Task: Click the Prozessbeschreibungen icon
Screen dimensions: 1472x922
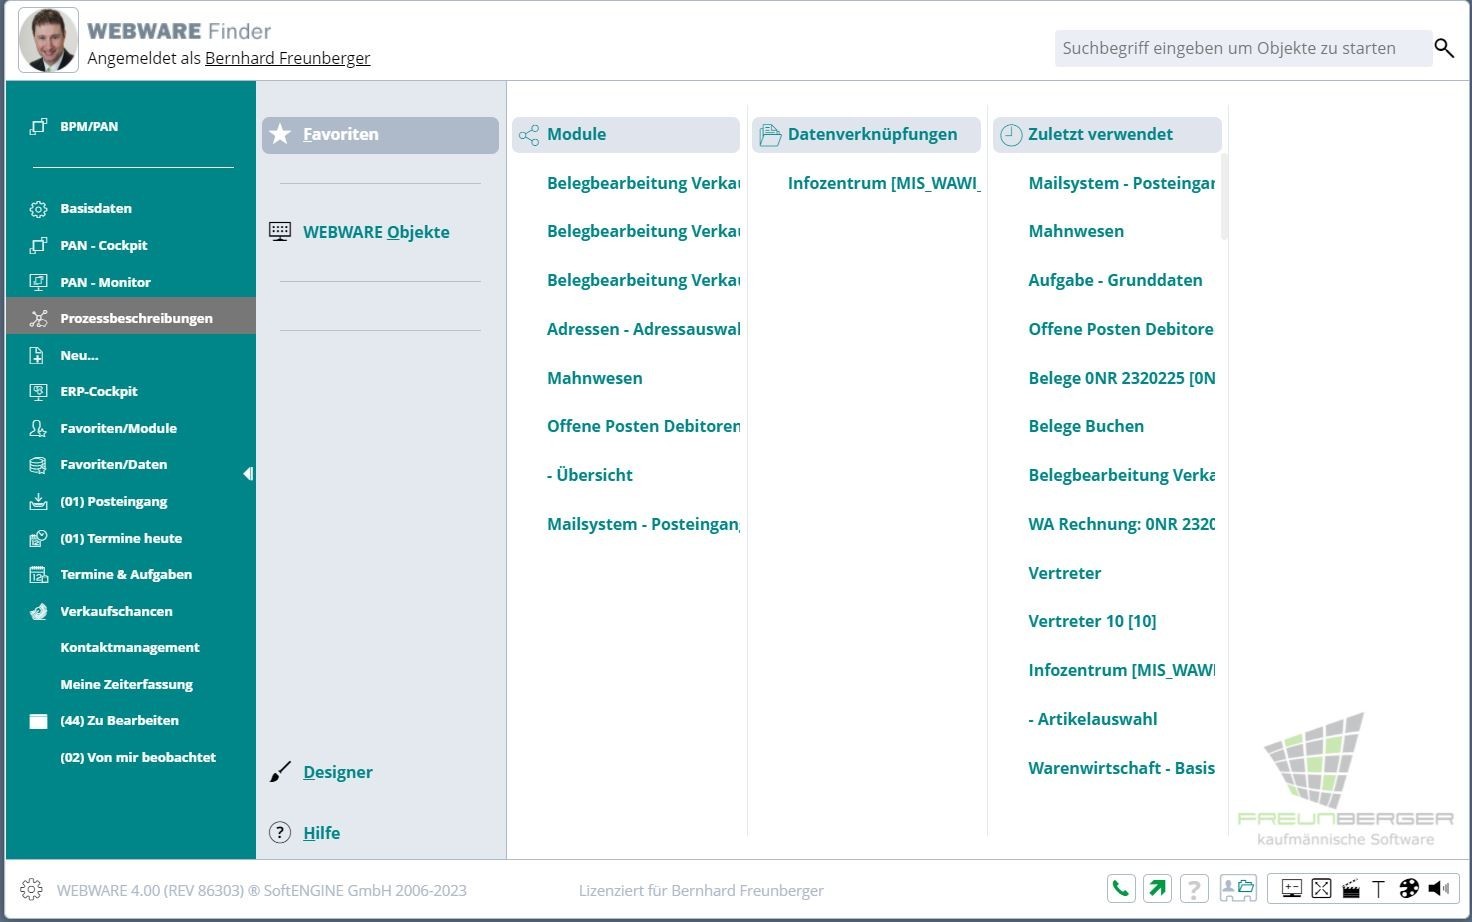Action: pyautogui.click(x=38, y=318)
